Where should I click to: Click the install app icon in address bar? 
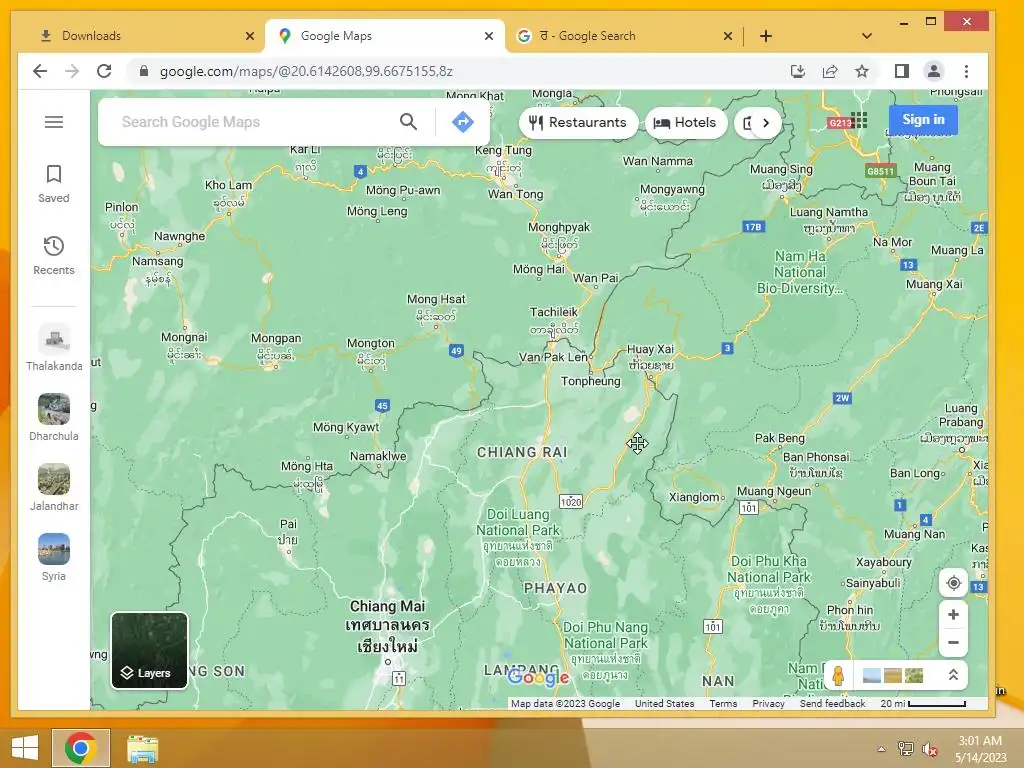(797, 71)
